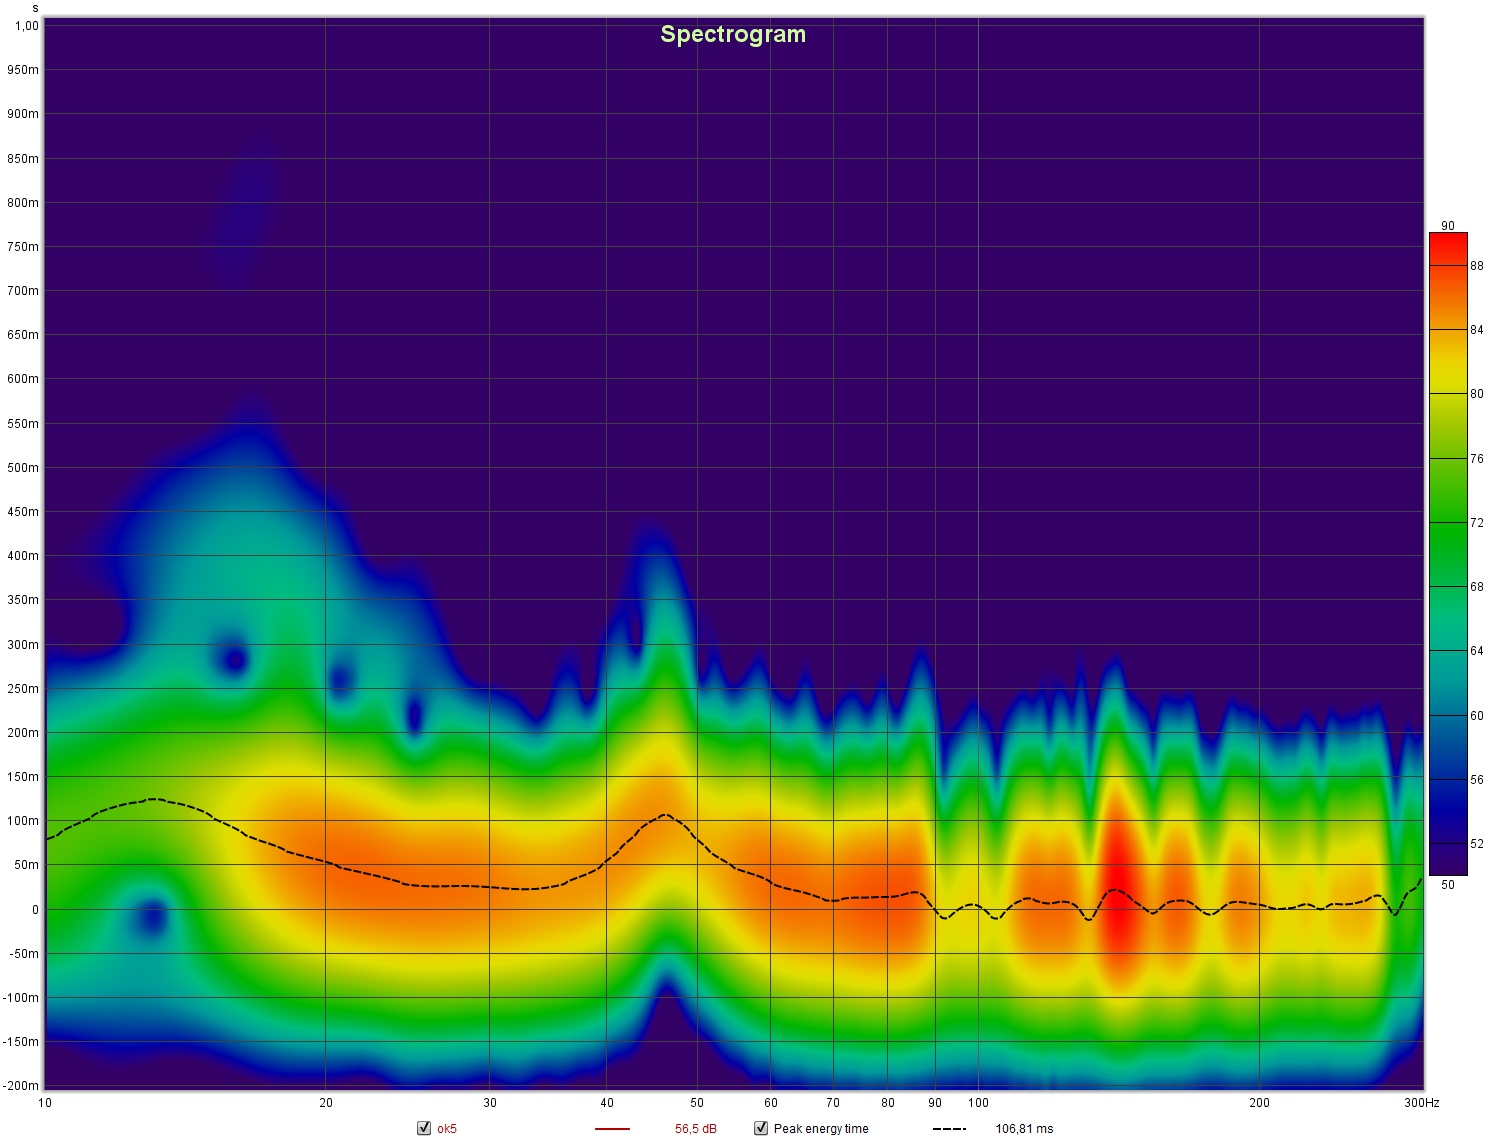
Task: Click the -100m time axis label
Action: (20, 997)
